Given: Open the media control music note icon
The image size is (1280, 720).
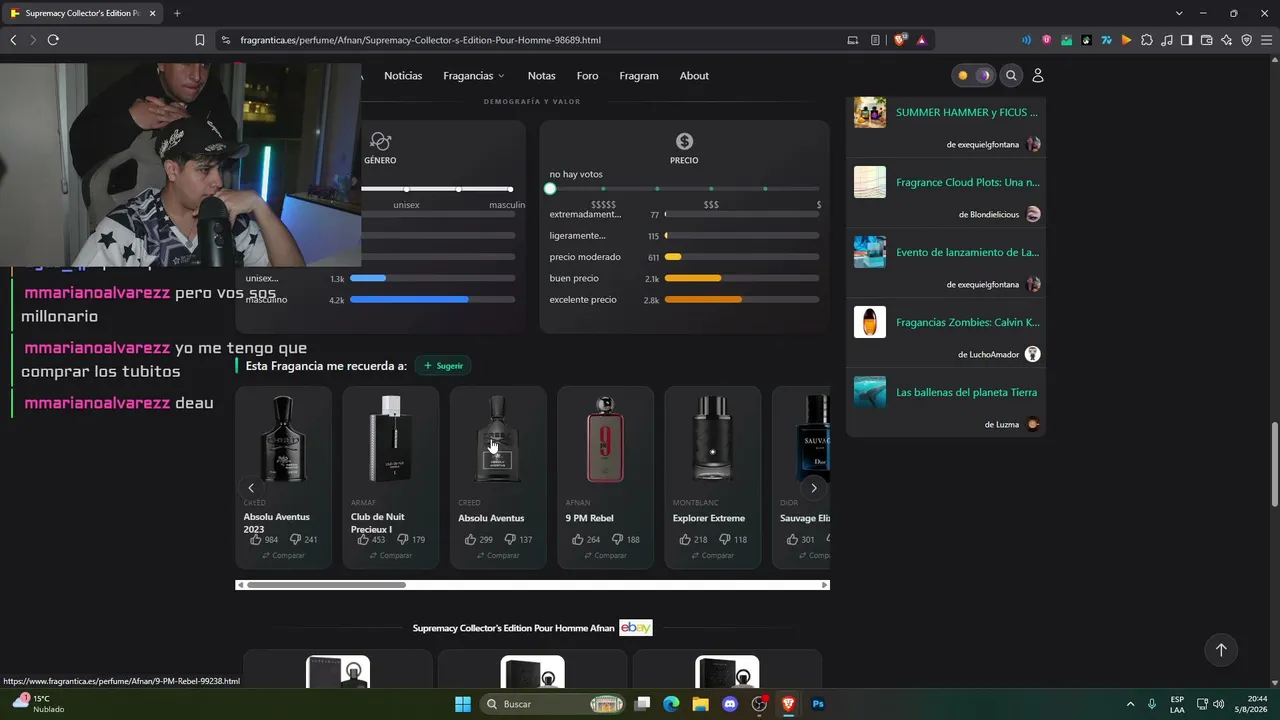Looking at the screenshot, I should pos(1166,40).
